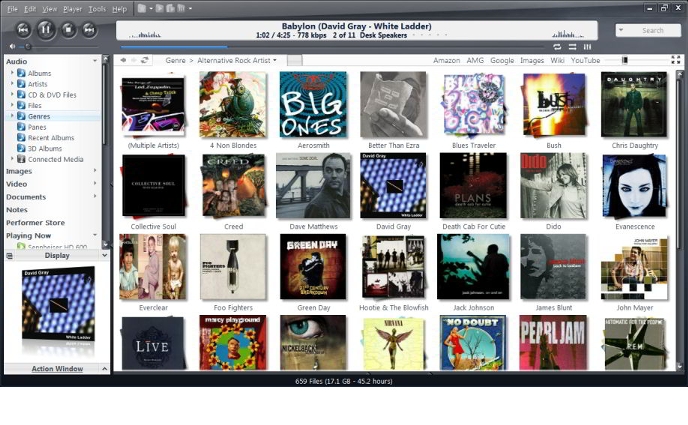Toggle the equalizer/DSP button
The height and width of the screenshot is (425, 688).
[587, 46]
